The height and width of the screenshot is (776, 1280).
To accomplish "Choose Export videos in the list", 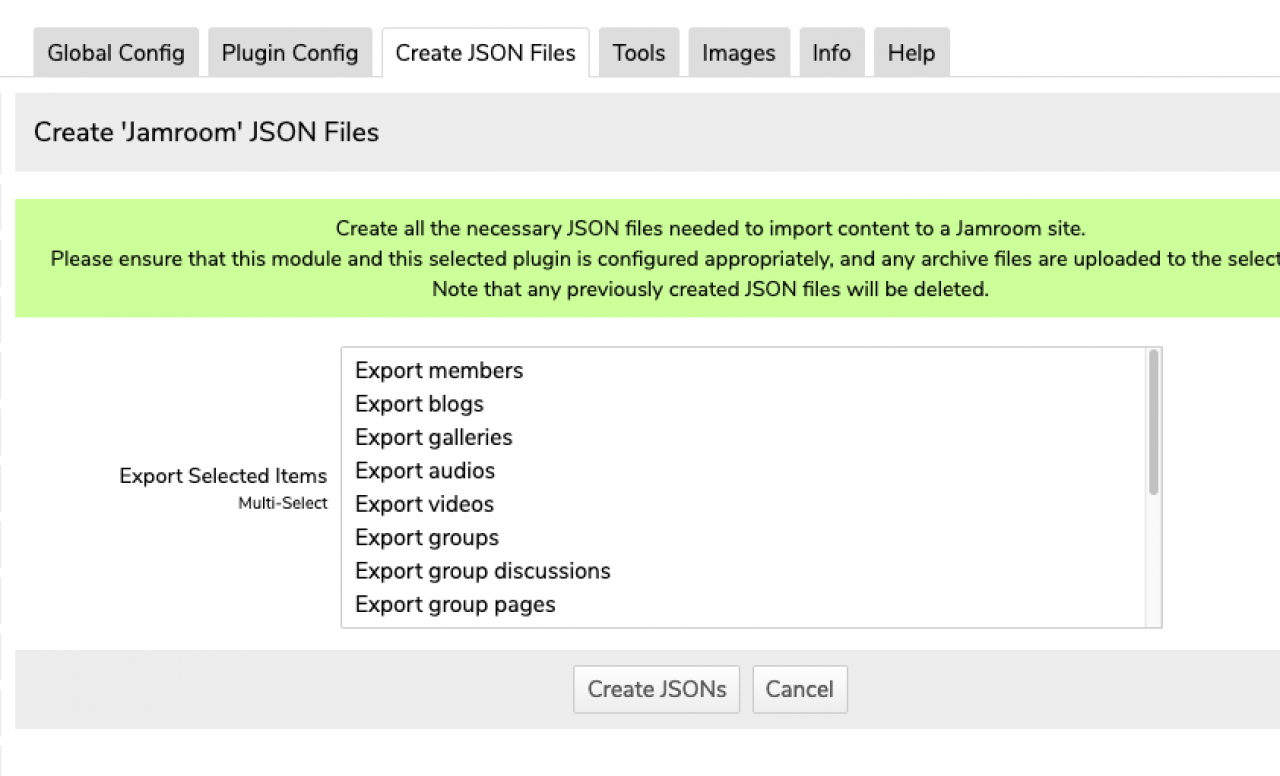I will pos(424,504).
